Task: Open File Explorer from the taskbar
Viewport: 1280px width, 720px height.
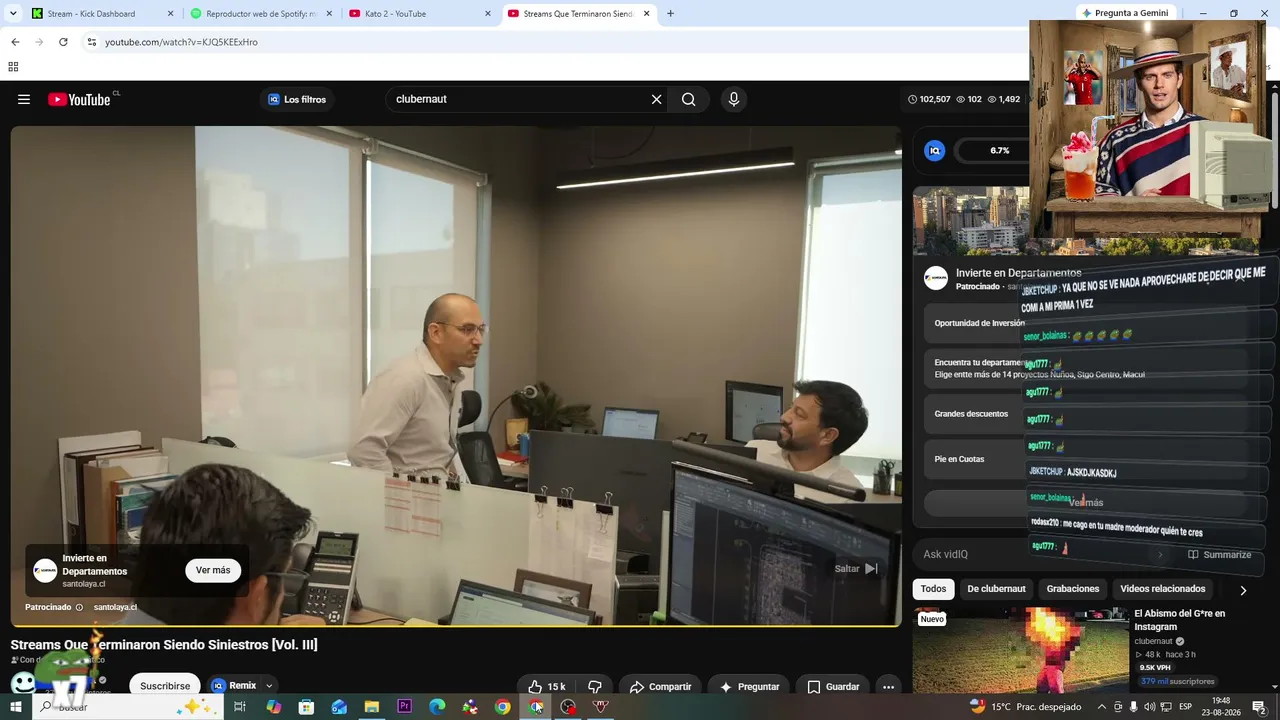Action: point(372,707)
